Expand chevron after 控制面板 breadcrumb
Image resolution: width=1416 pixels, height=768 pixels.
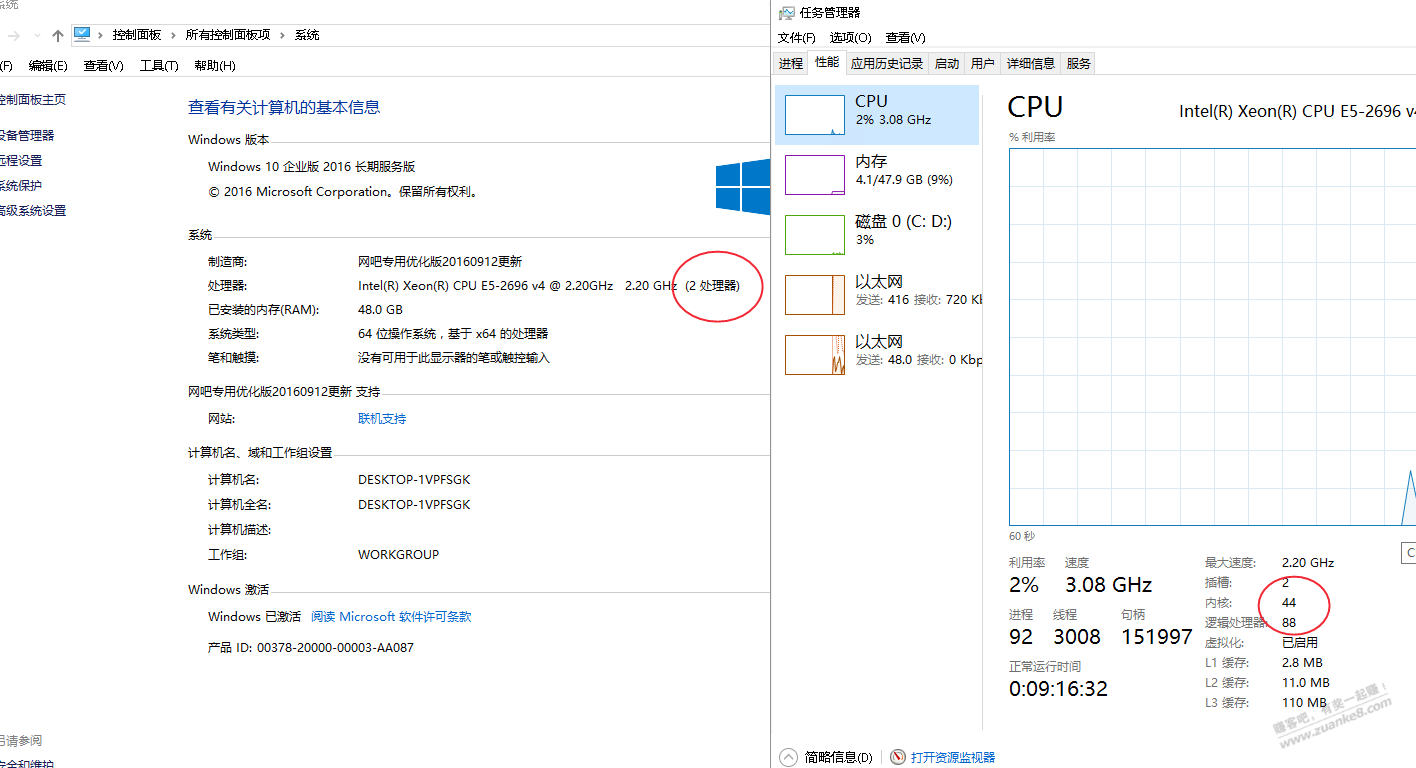pyautogui.click(x=173, y=35)
